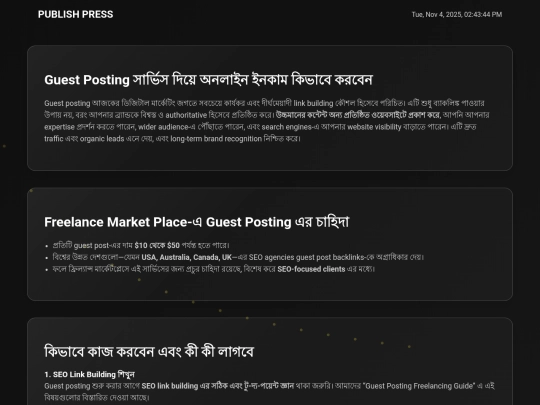540x405 pixels.
Task: Click the bold 'link building' text in the intro
Action: [x=313, y=103]
